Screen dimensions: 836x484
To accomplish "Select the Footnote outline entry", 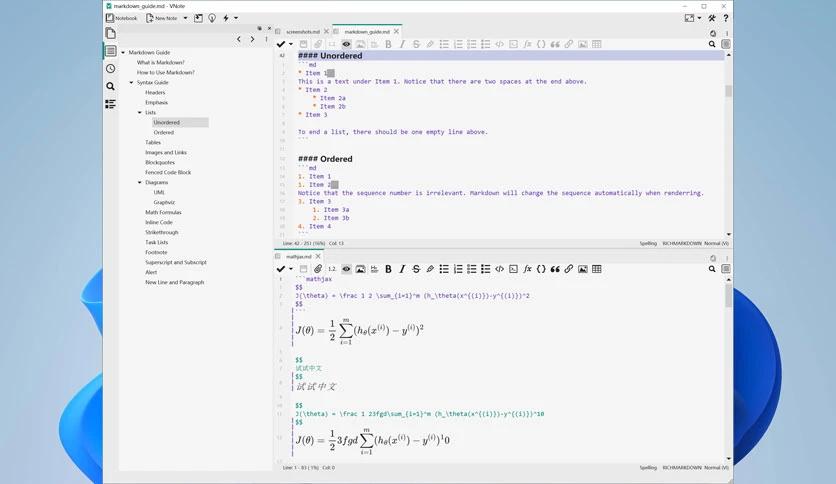I will tap(156, 252).
